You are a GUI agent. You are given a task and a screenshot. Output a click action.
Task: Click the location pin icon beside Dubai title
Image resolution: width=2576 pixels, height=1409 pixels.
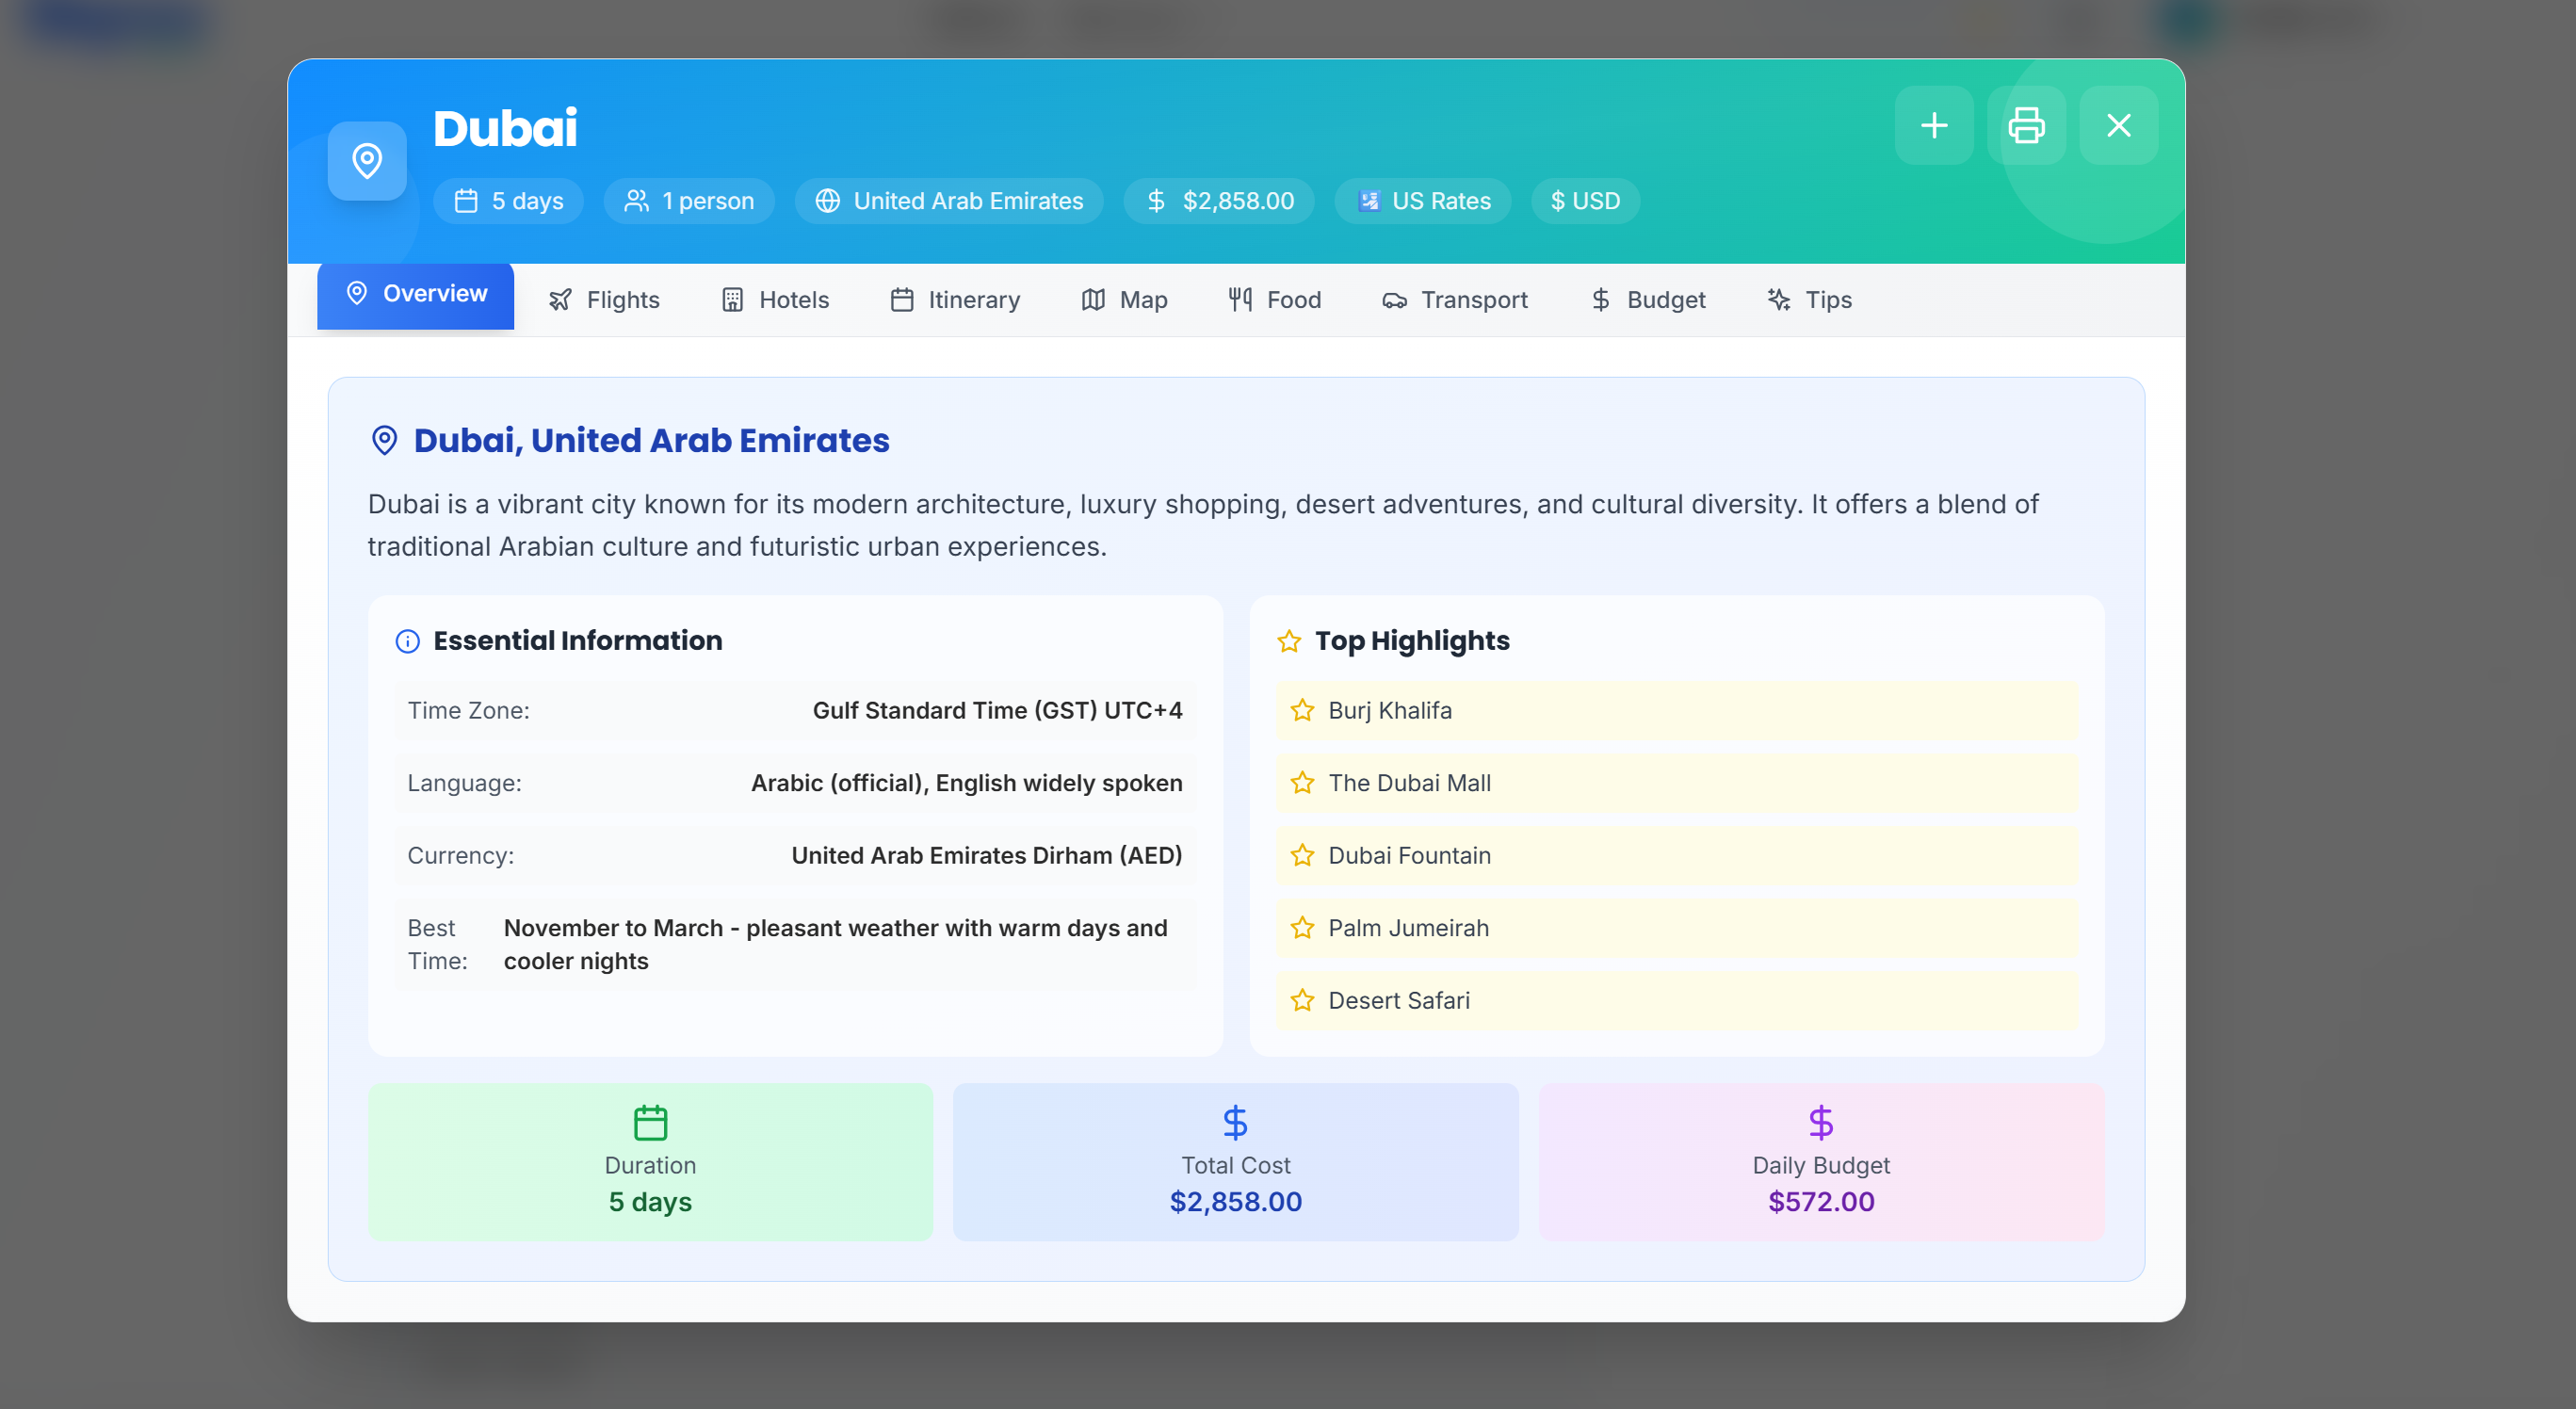(367, 159)
